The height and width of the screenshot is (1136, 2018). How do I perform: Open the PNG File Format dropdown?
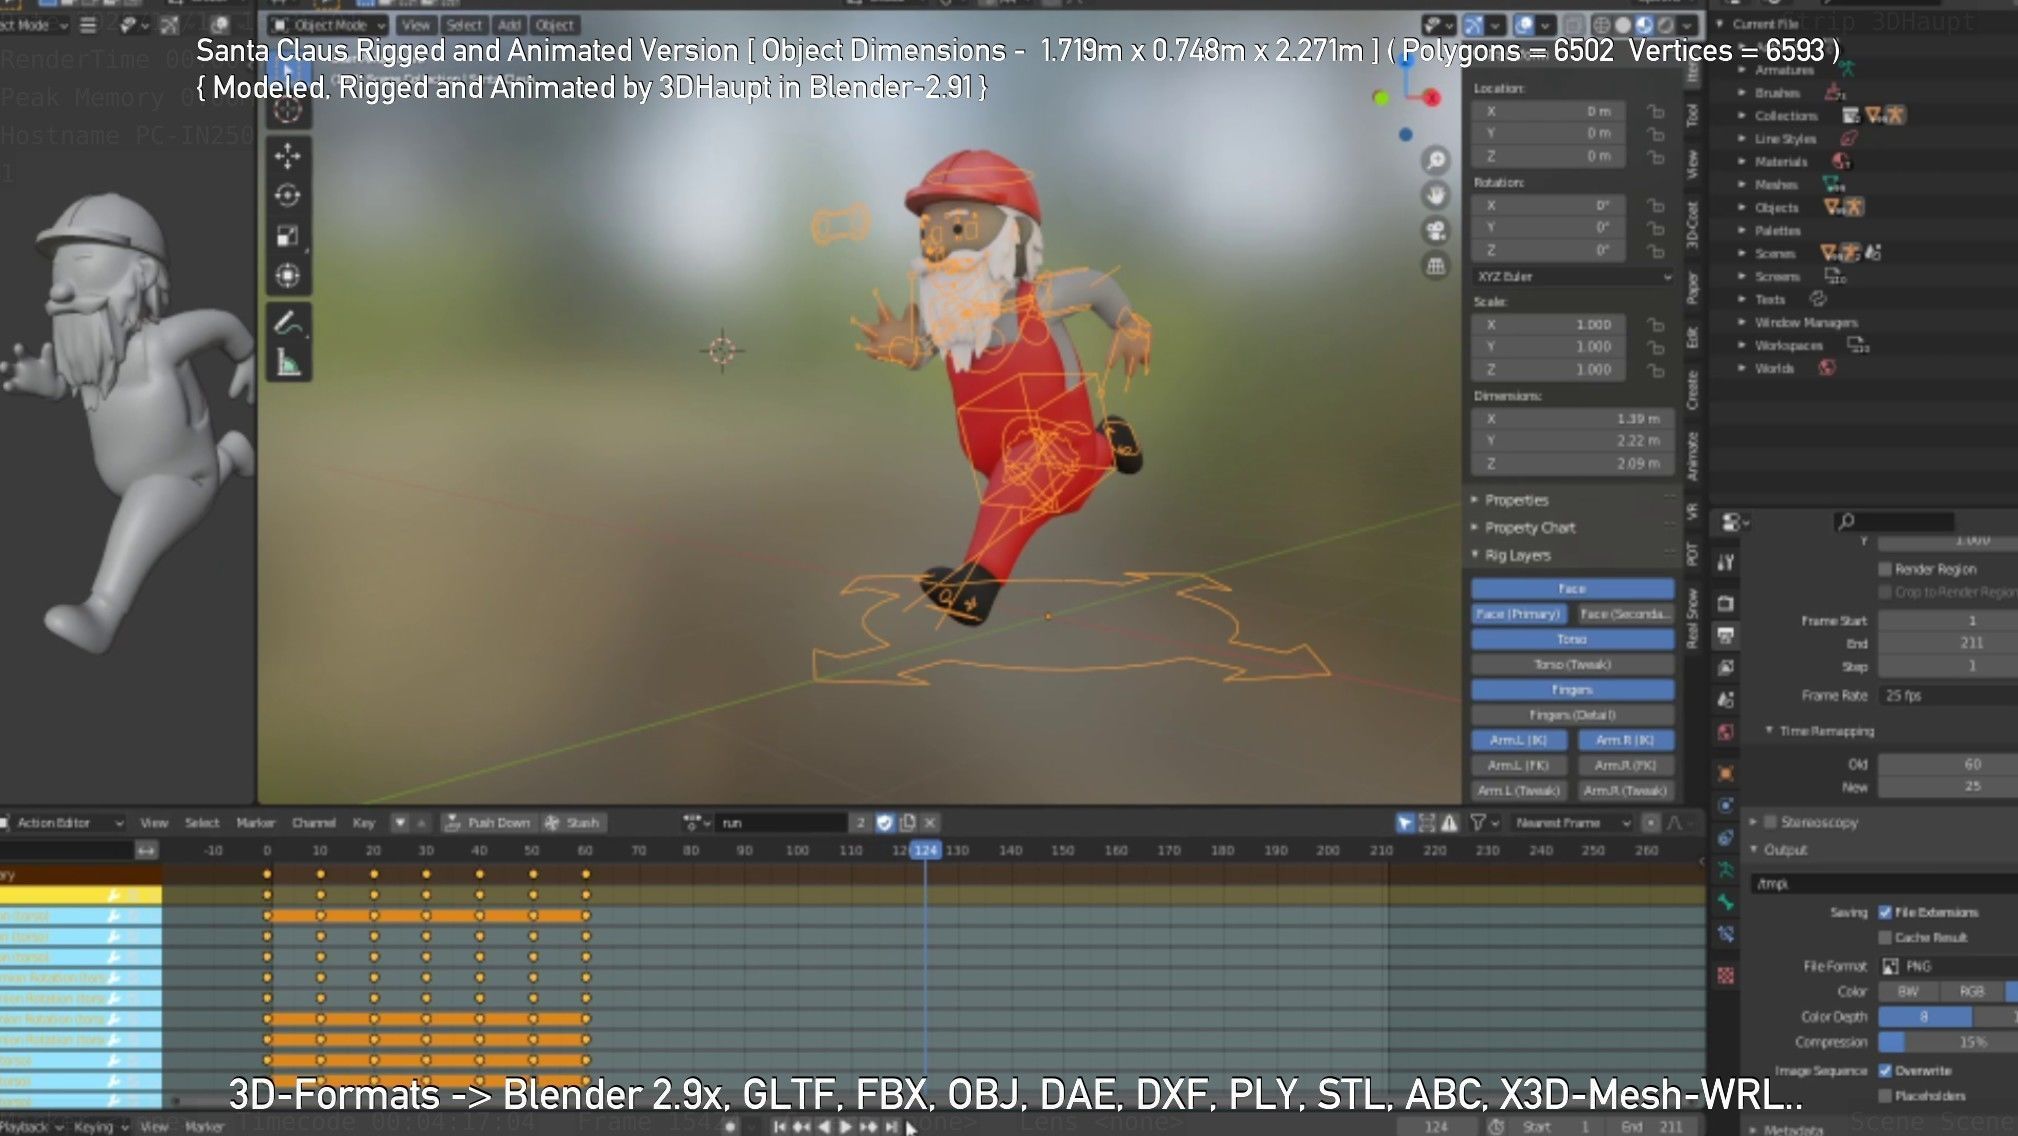point(1948,966)
